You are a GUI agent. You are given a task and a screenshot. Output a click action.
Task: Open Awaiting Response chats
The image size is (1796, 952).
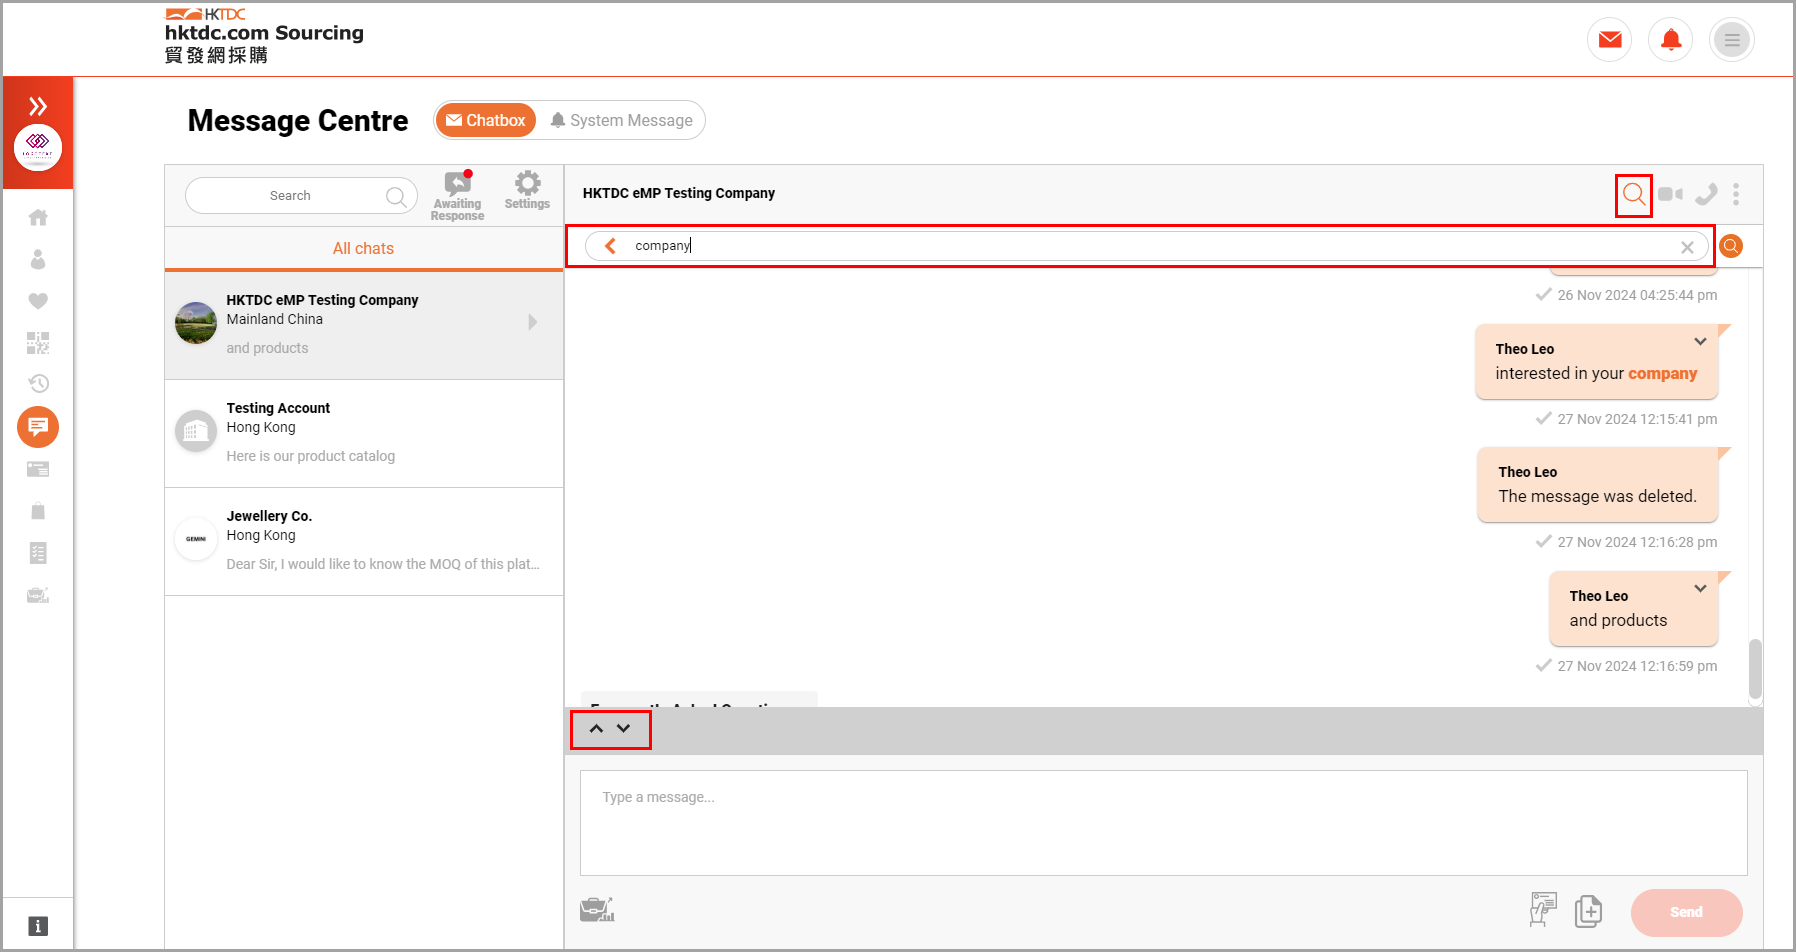[x=458, y=196]
